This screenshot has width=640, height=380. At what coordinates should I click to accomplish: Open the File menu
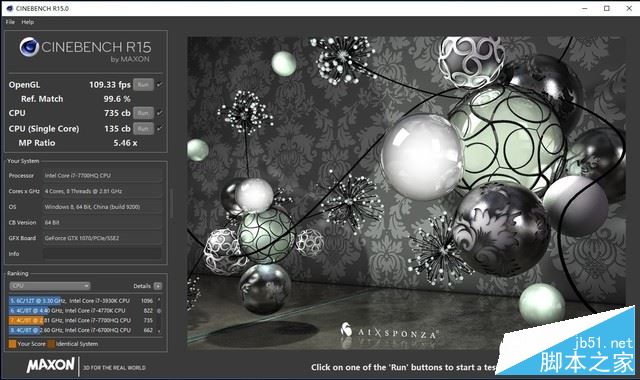point(10,22)
